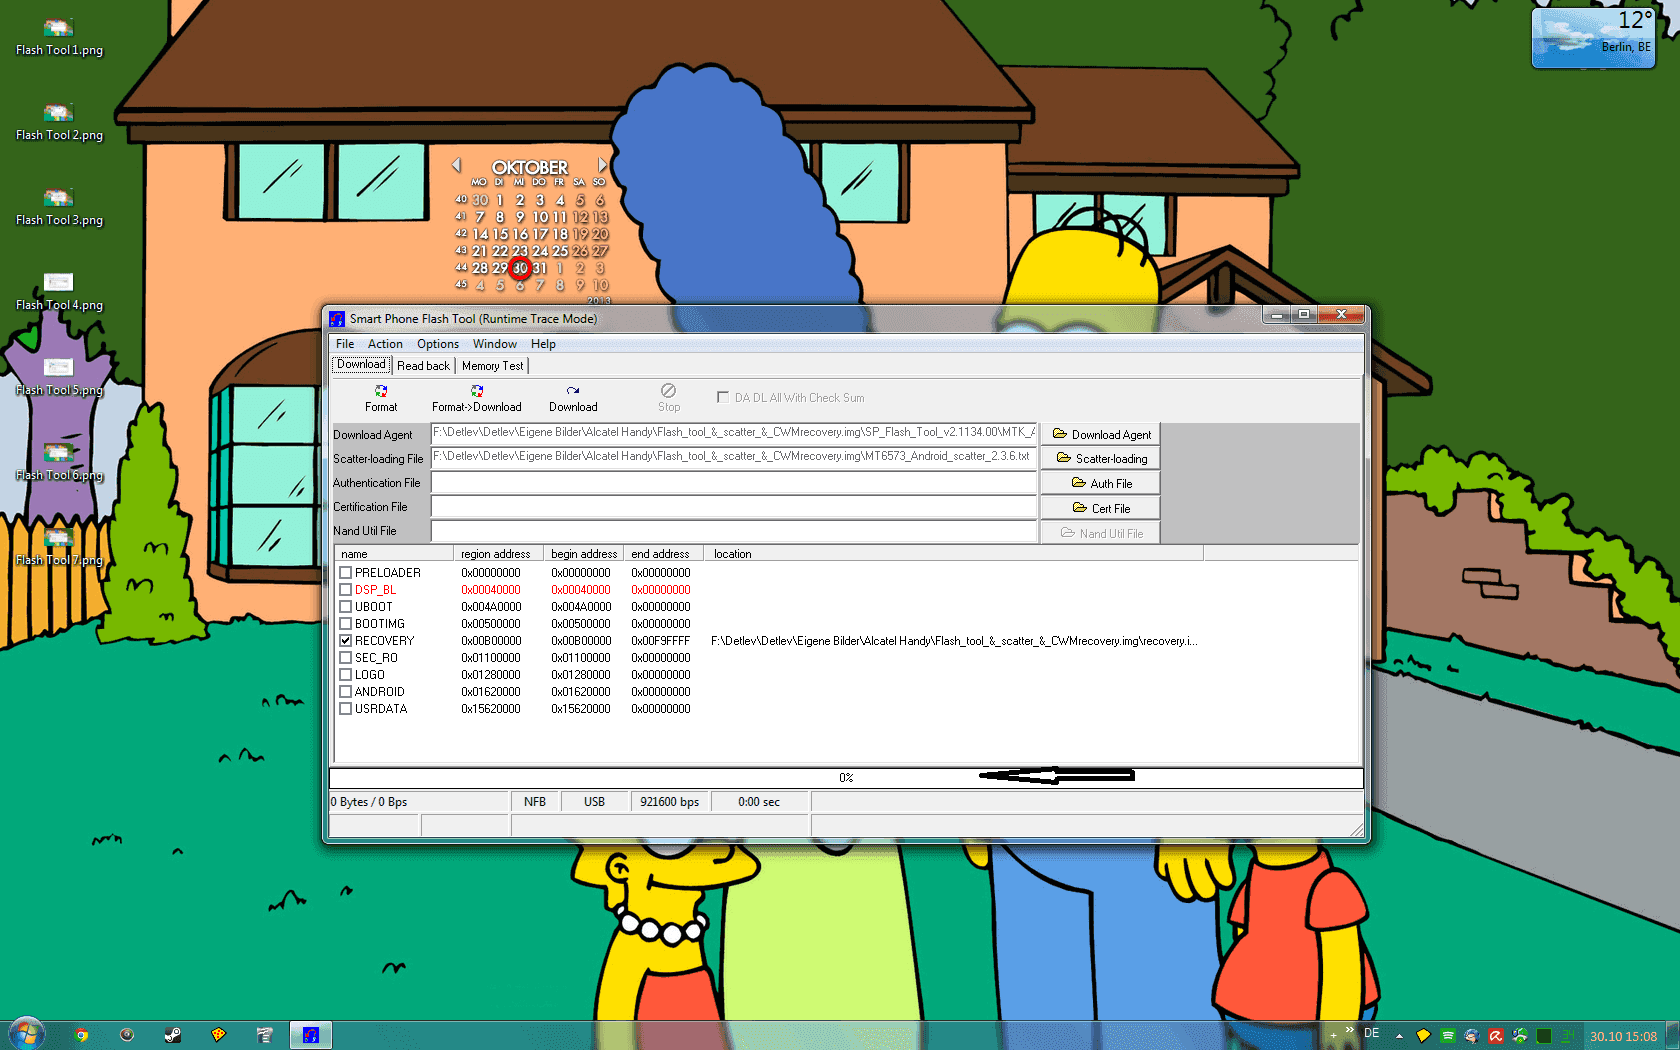Click the Scatter-loading File path field
Viewport: 1680px width, 1050px height.
[x=734, y=457]
